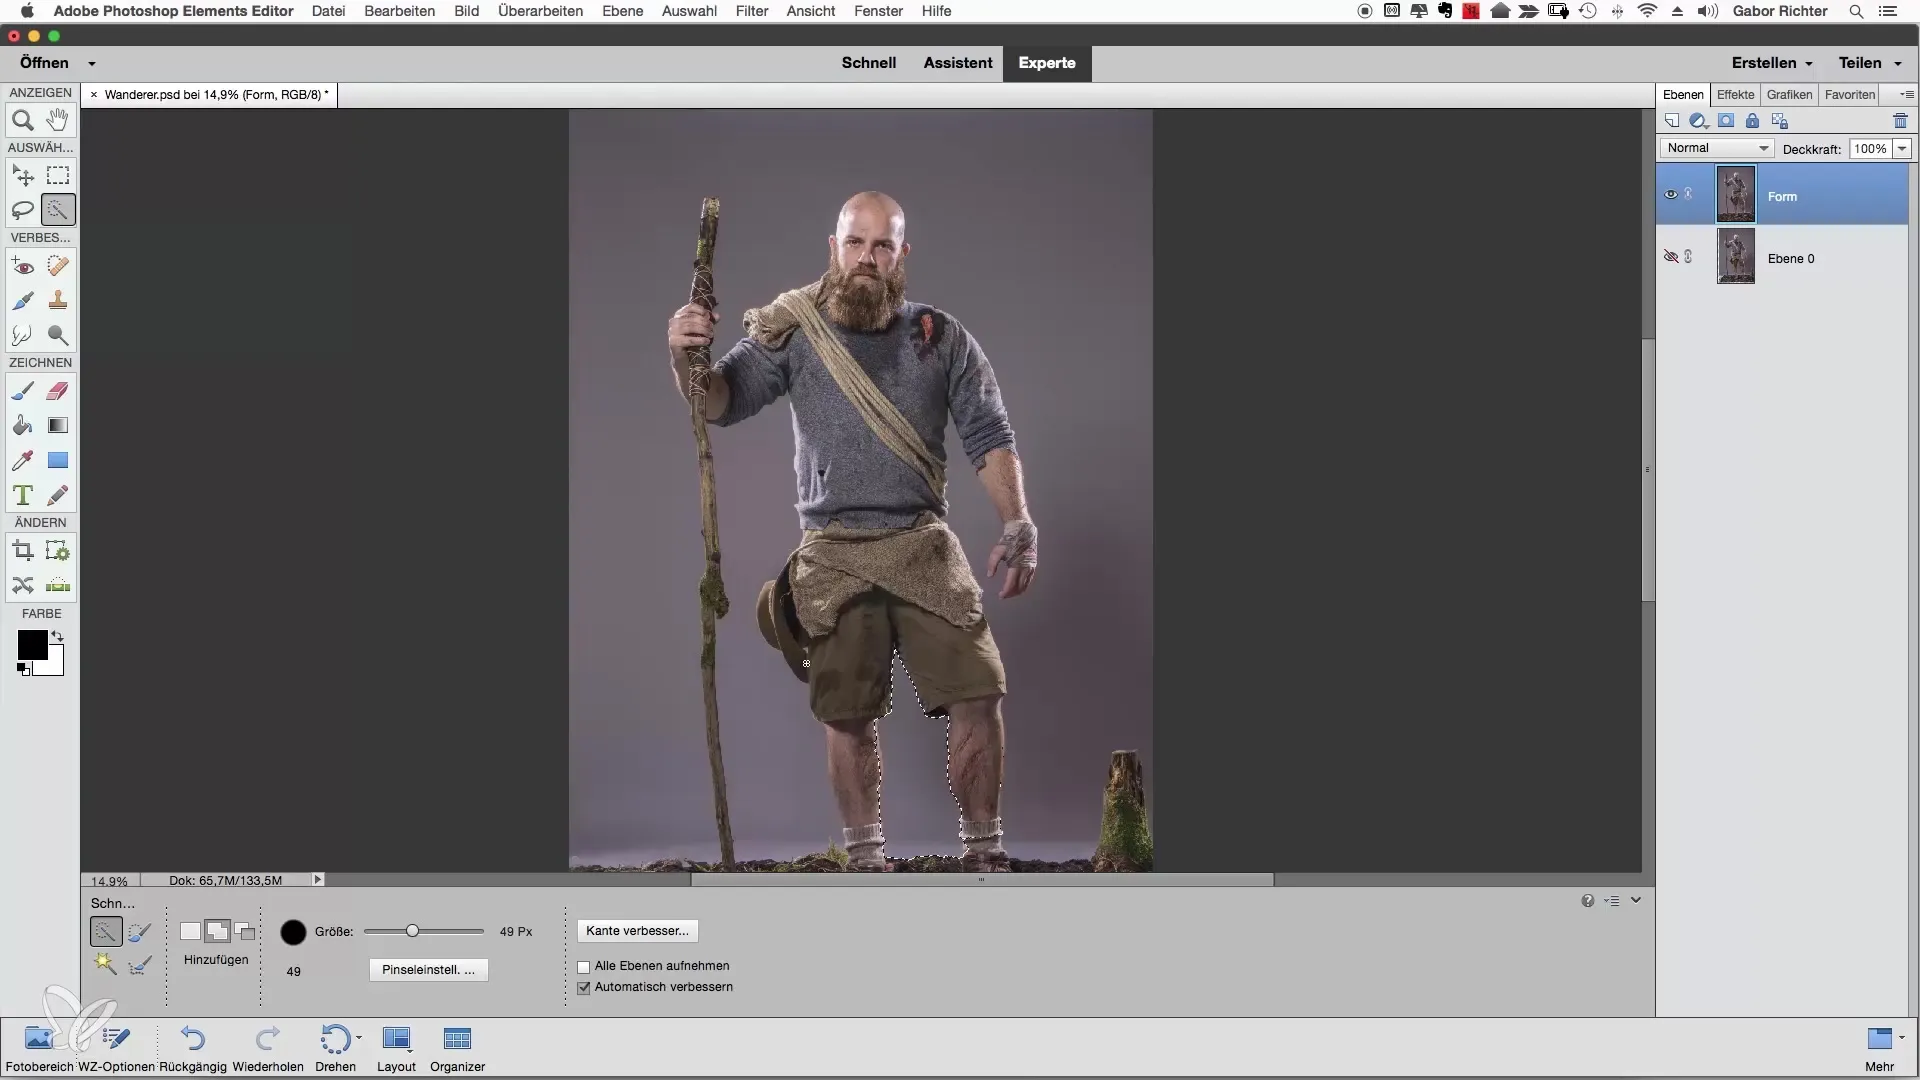Select the blue Rectangle shape tool
The width and height of the screenshot is (1920, 1080).
point(58,460)
